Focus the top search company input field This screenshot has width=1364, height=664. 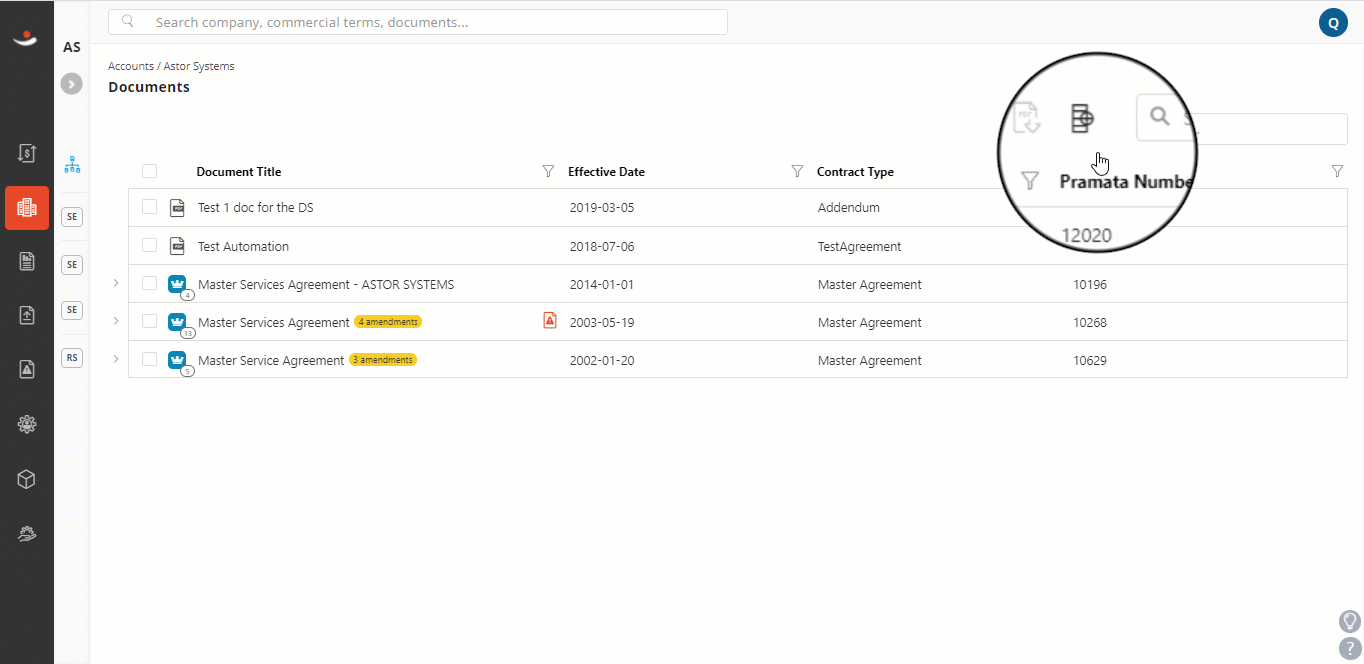point(418,22)
